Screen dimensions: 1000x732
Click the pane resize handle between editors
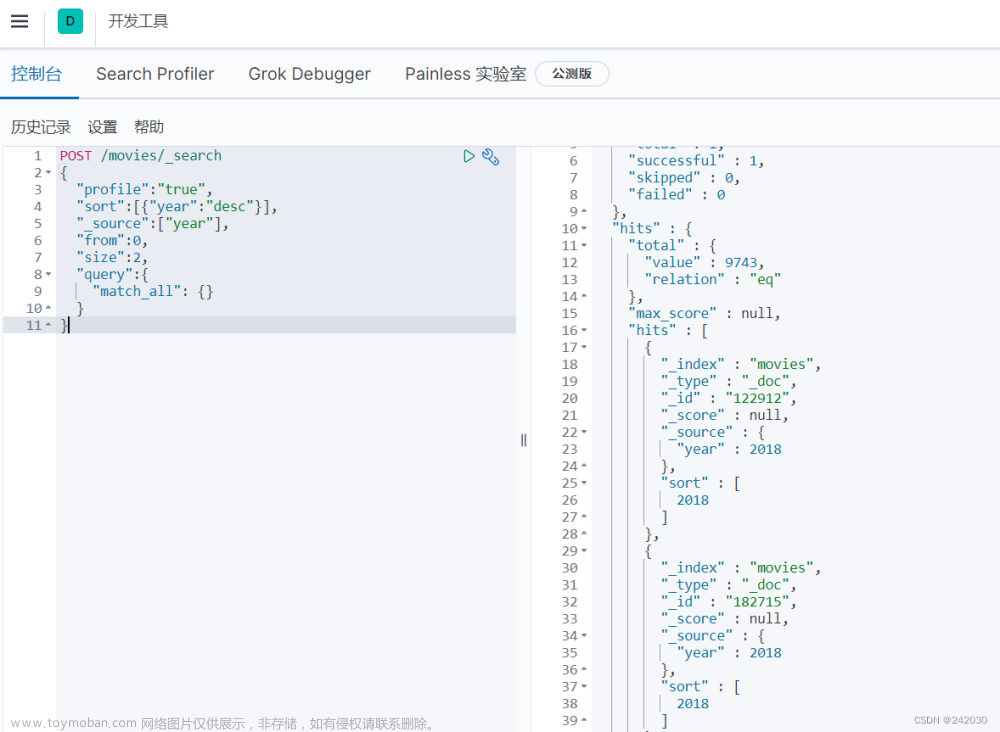(524, 440)
